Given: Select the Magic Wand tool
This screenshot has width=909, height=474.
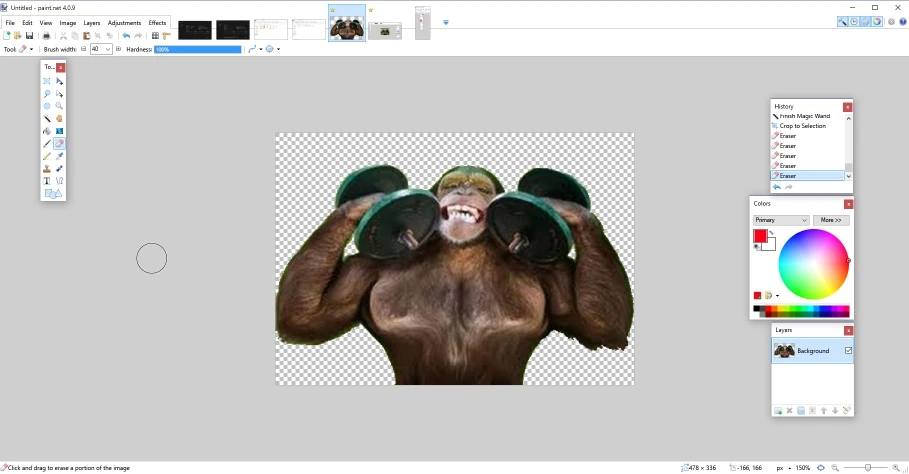Looking at the screenshot, I should 47,119.
